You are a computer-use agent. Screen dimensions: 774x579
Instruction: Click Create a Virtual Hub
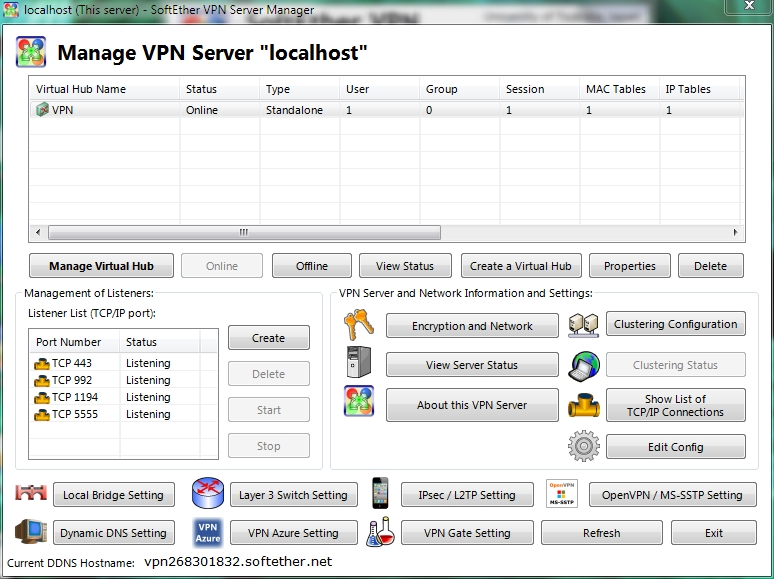[521, 266]
